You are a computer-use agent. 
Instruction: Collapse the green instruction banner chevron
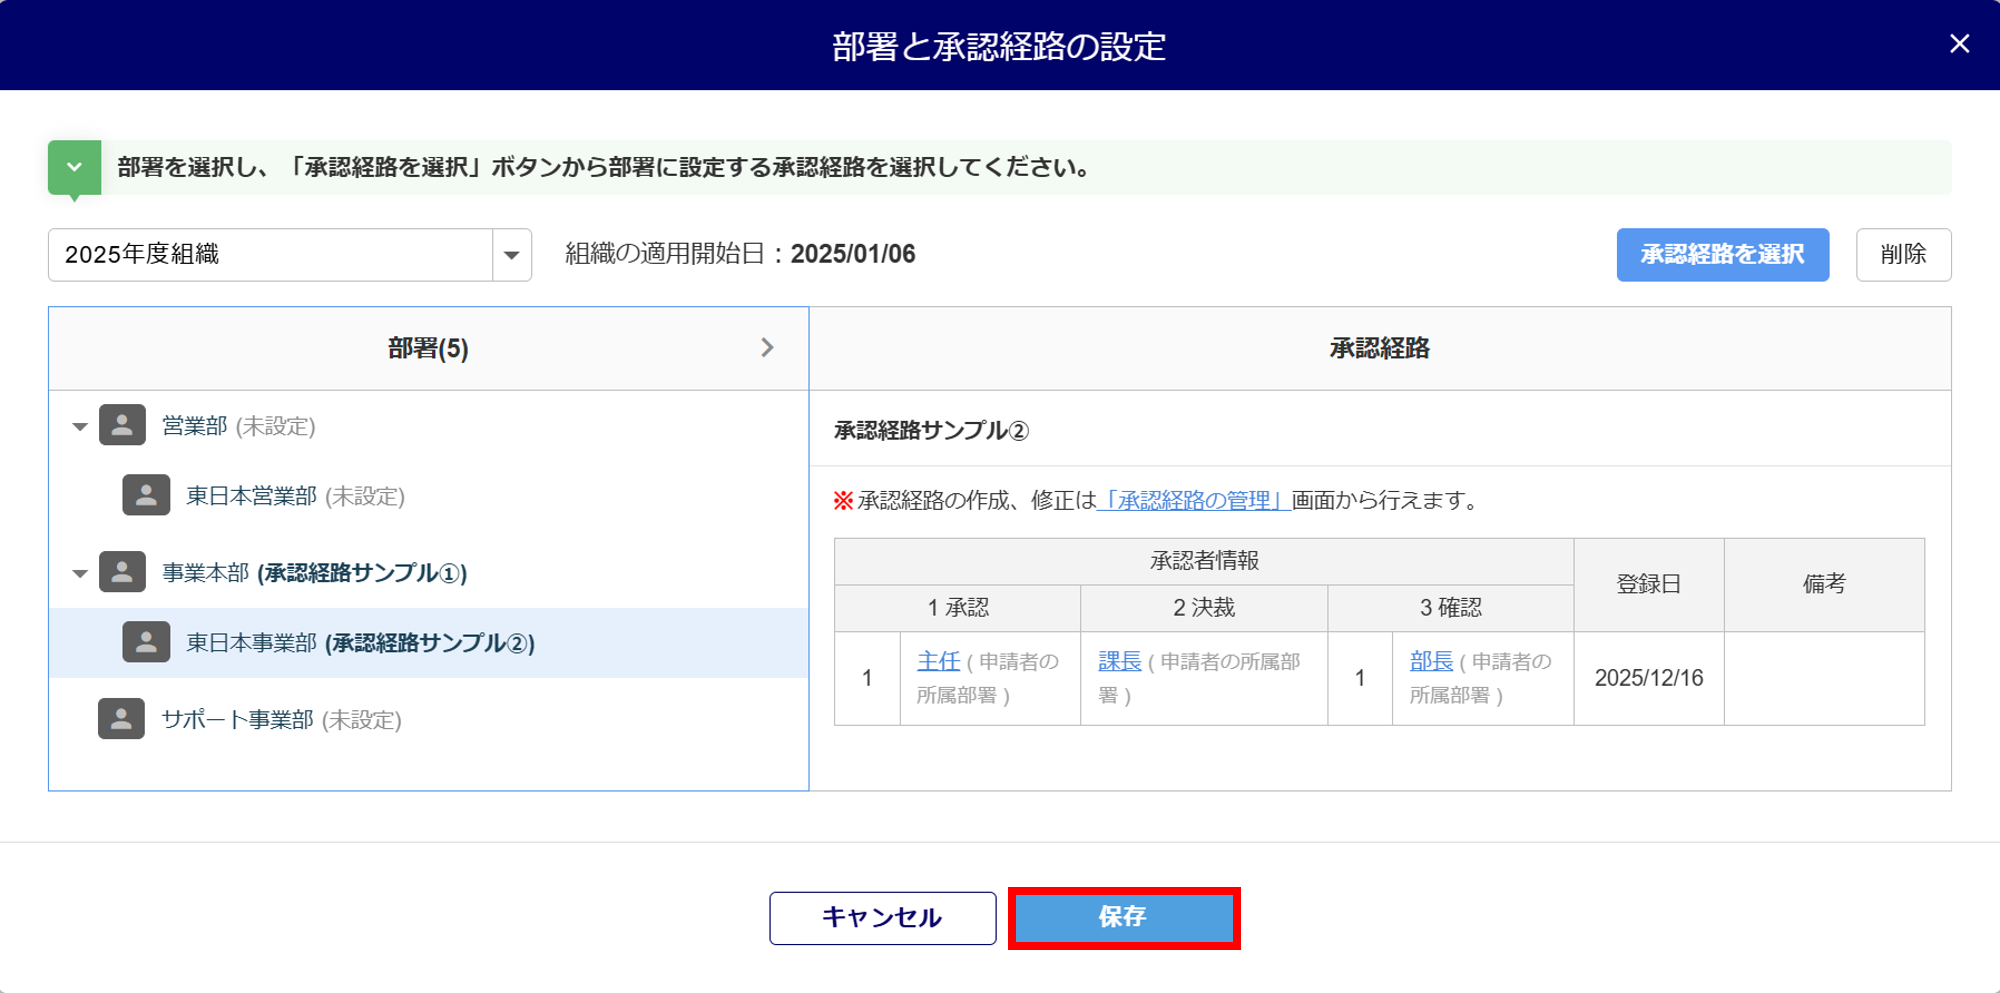(x=75, y=168)
